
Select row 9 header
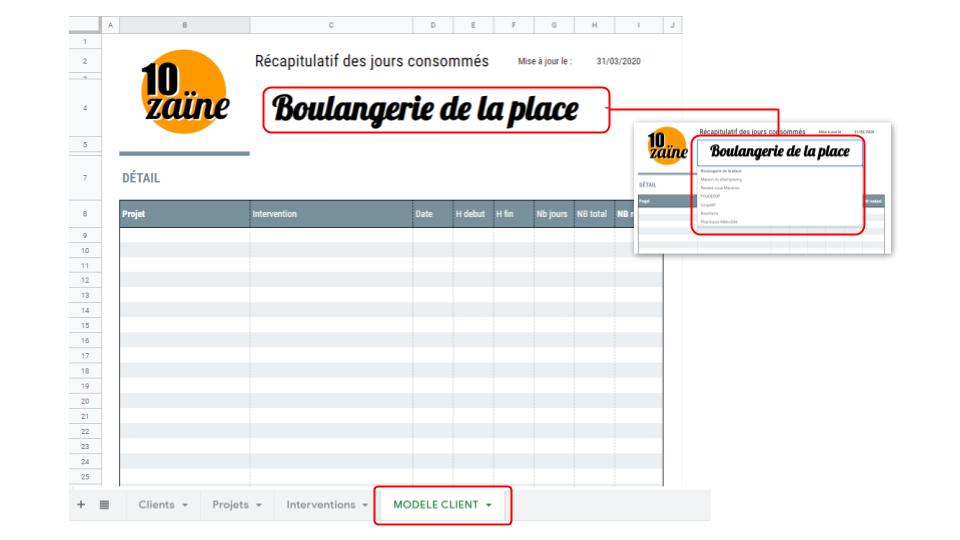coord(84,236)
